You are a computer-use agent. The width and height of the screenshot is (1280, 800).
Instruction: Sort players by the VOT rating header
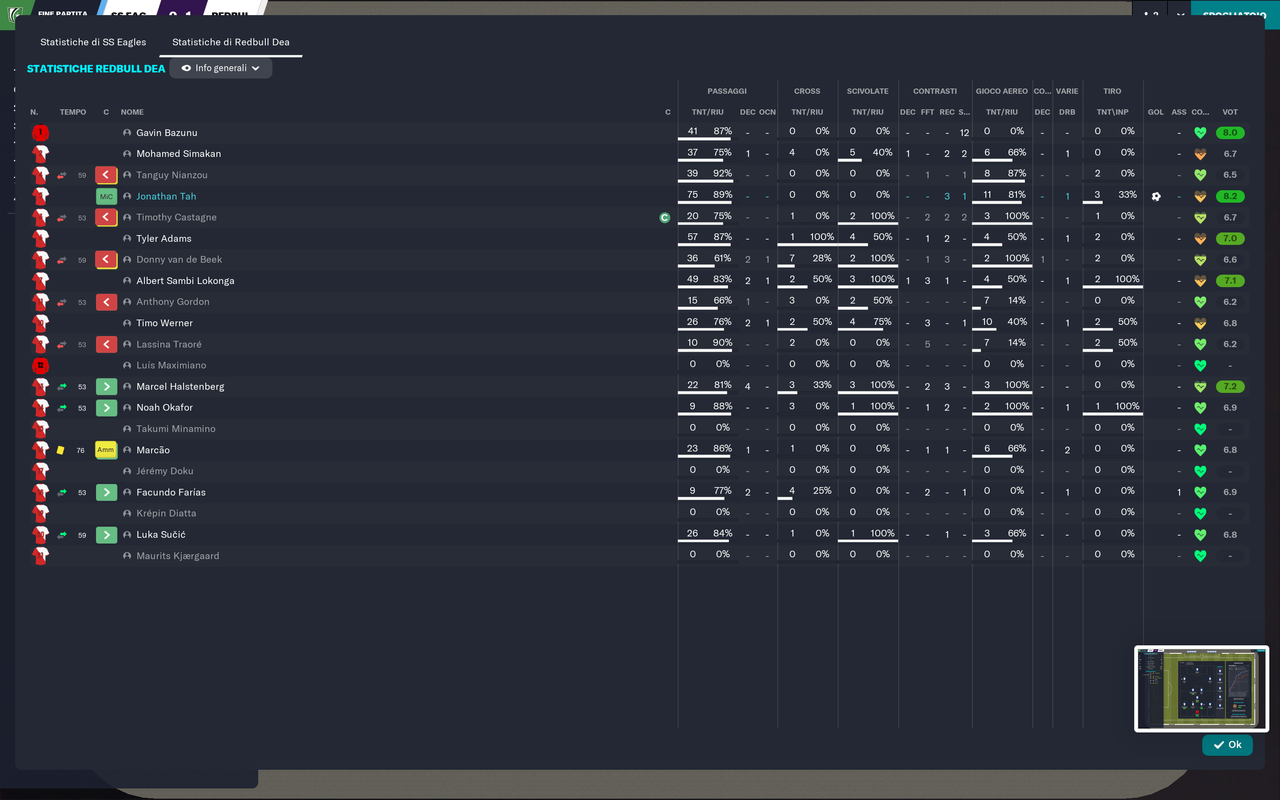click(1230, 112)
